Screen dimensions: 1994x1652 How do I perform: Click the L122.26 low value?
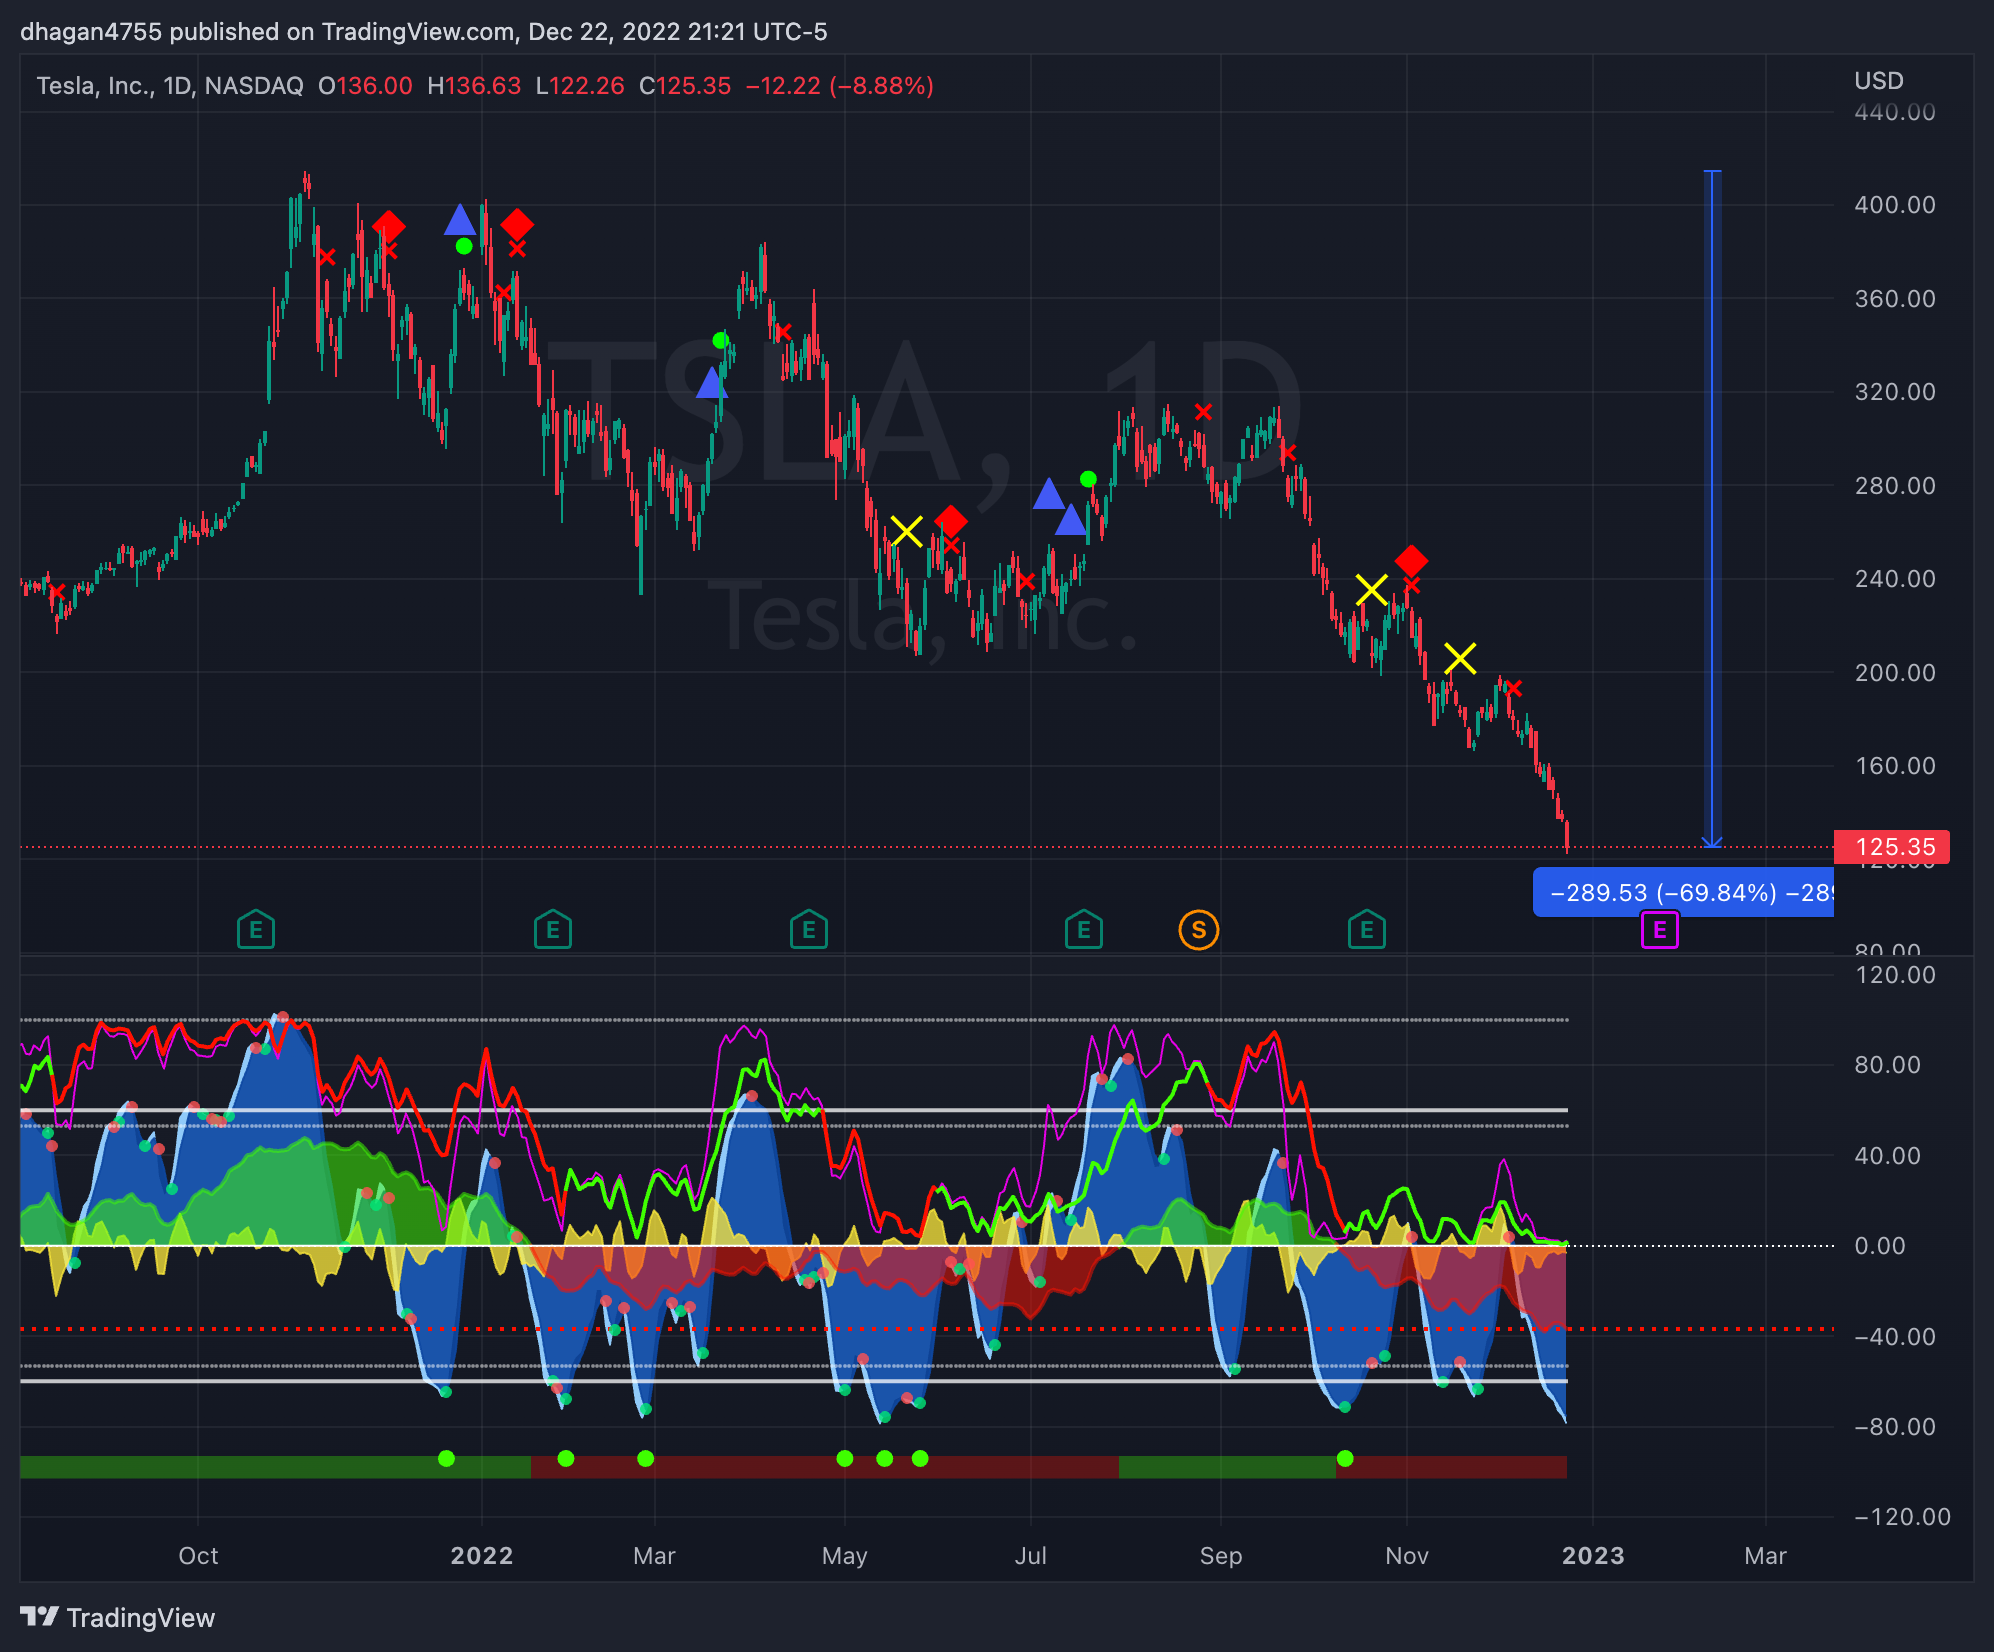(x=580, y=86)
